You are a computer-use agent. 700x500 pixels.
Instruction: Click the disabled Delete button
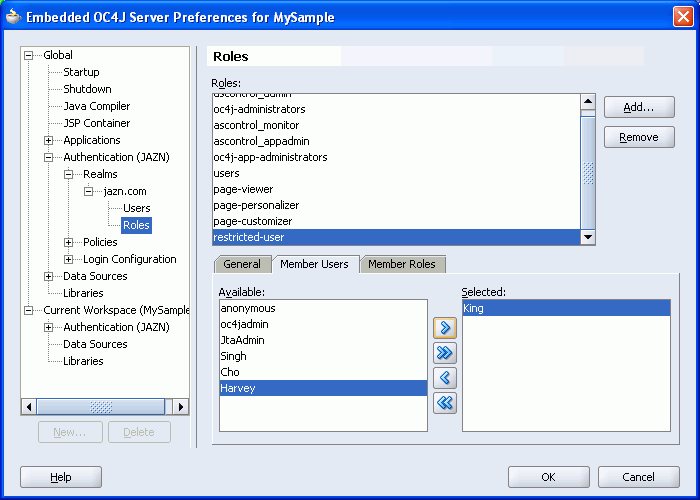(139, 432)
